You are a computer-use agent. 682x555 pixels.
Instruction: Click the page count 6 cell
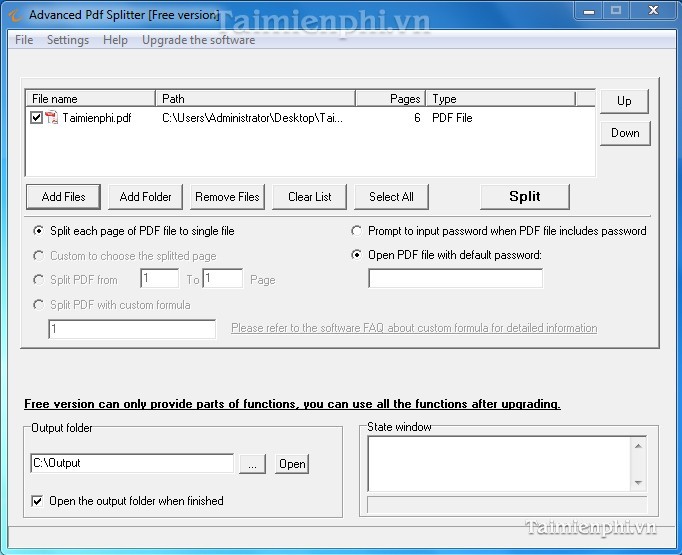(417, 118)
